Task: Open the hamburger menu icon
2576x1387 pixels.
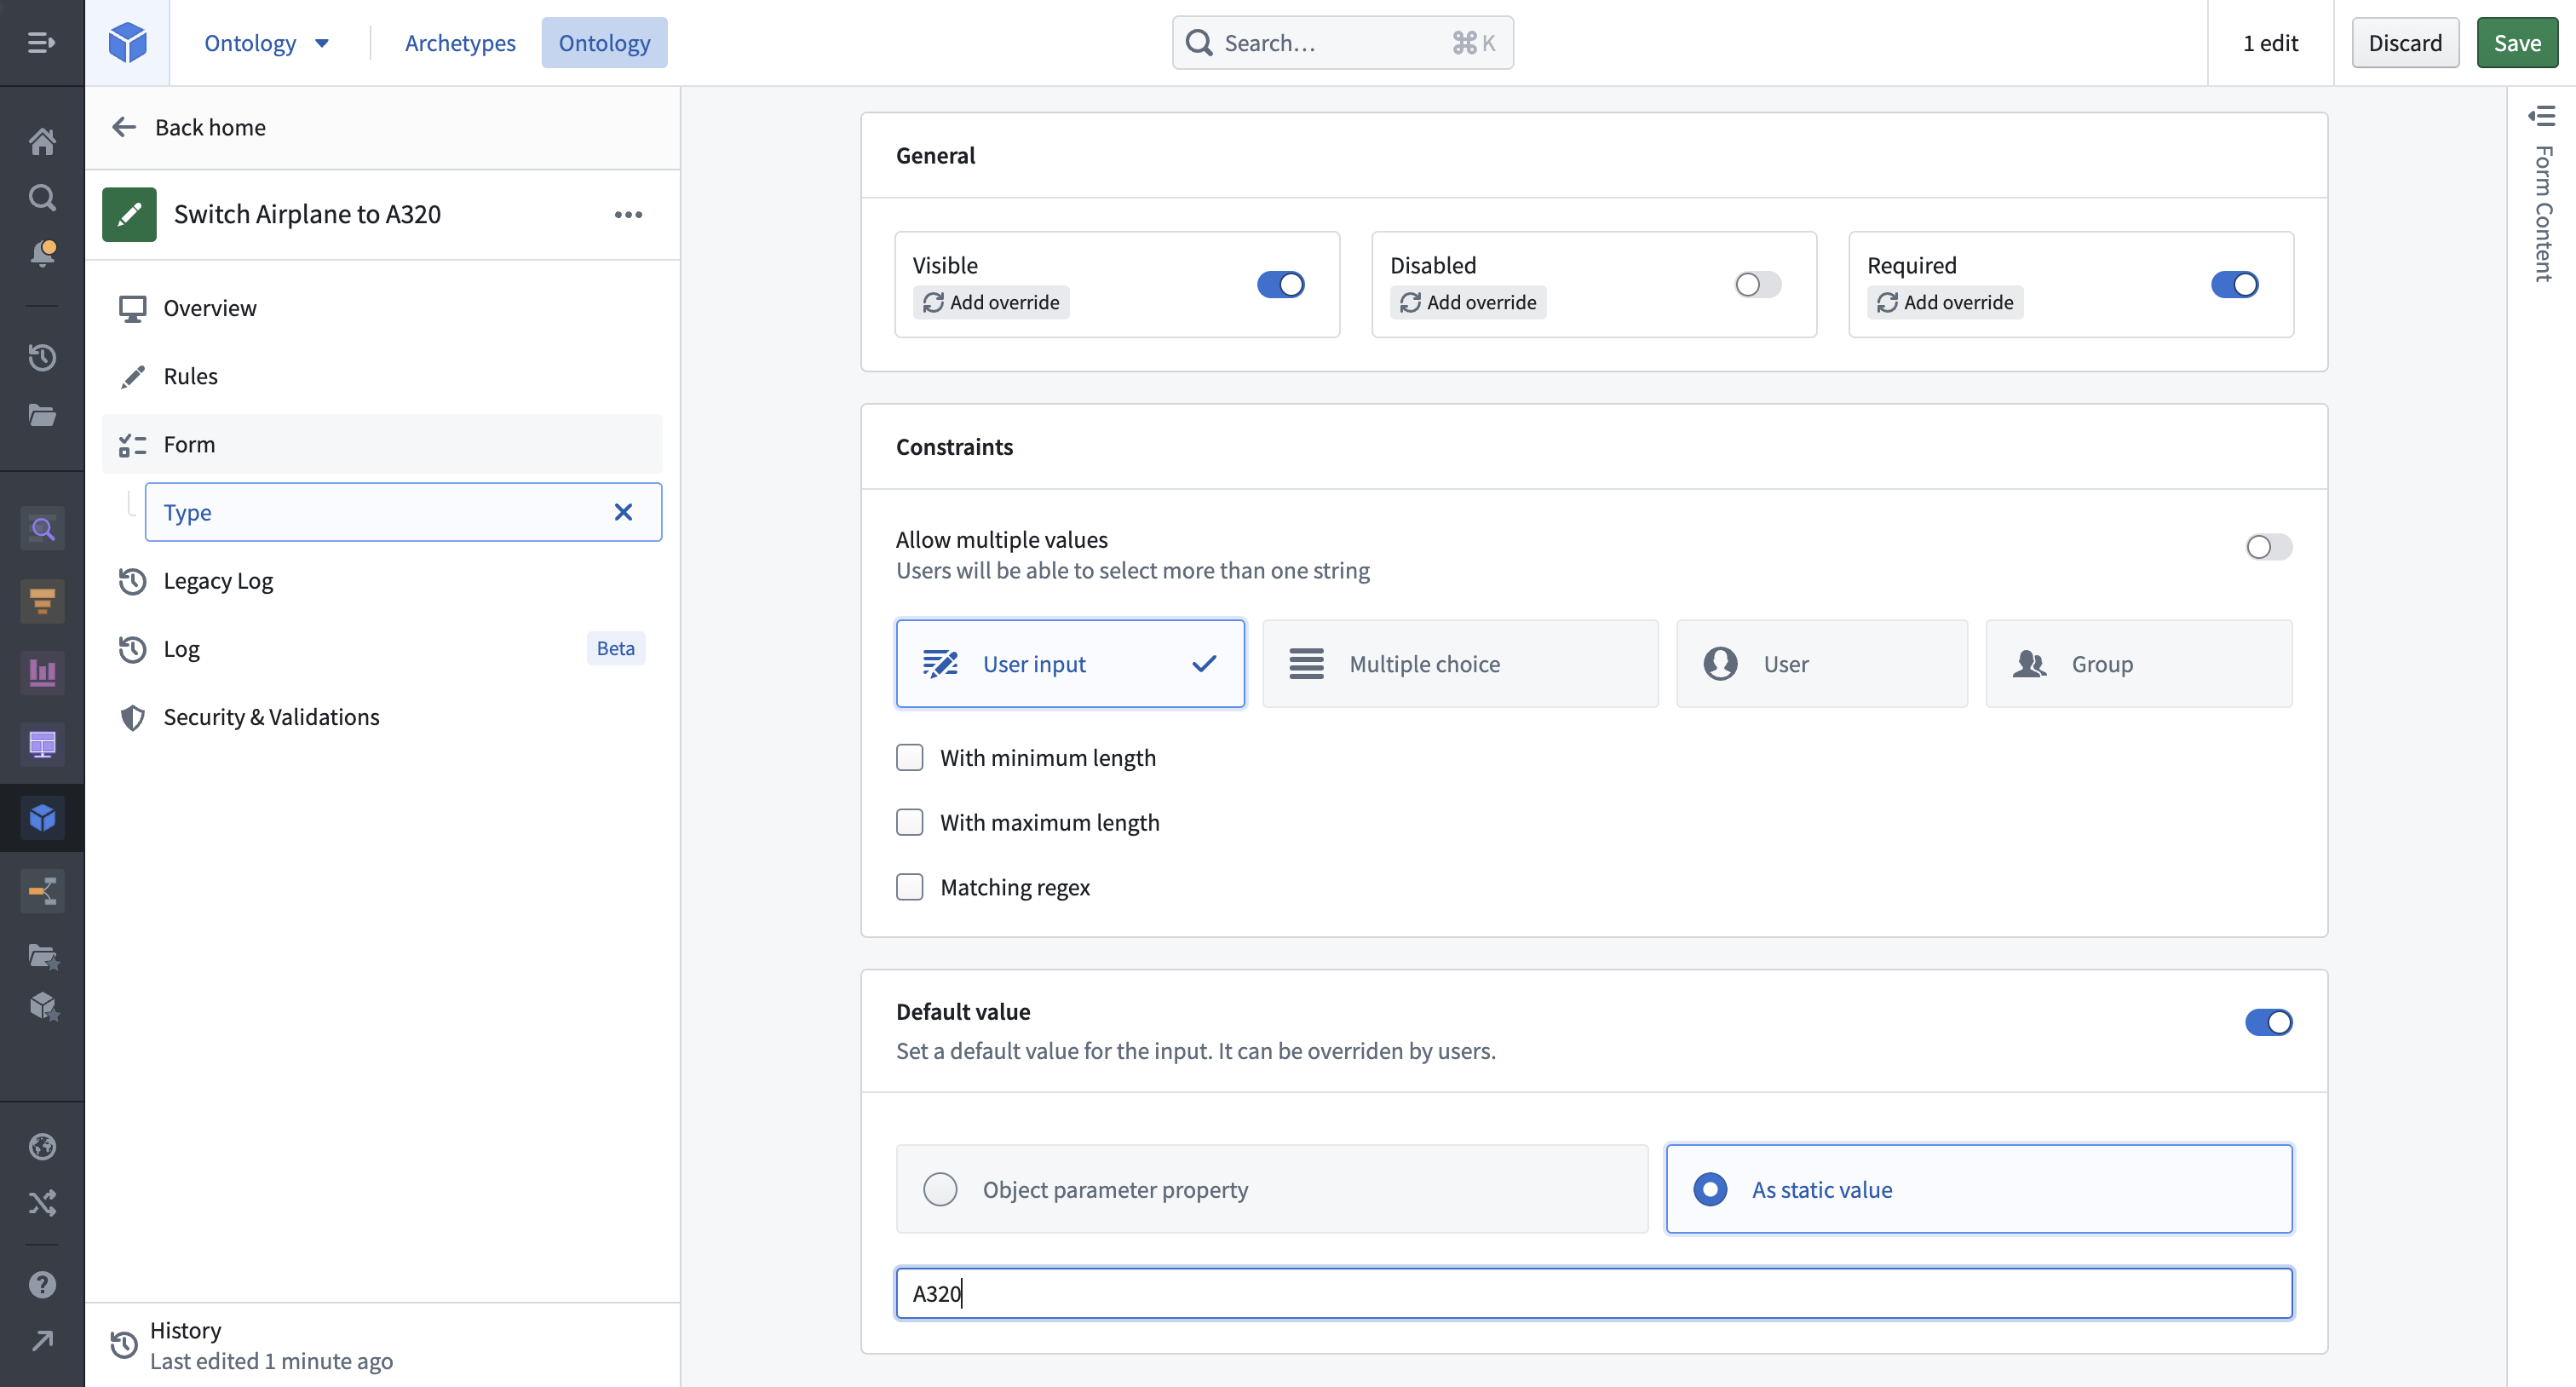Action: point(41,42)
